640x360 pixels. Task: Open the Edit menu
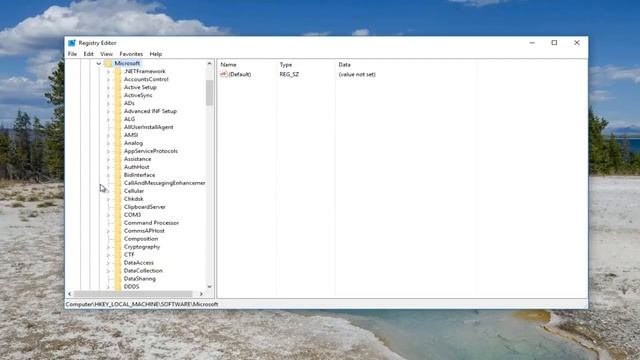tap(89, 54)
